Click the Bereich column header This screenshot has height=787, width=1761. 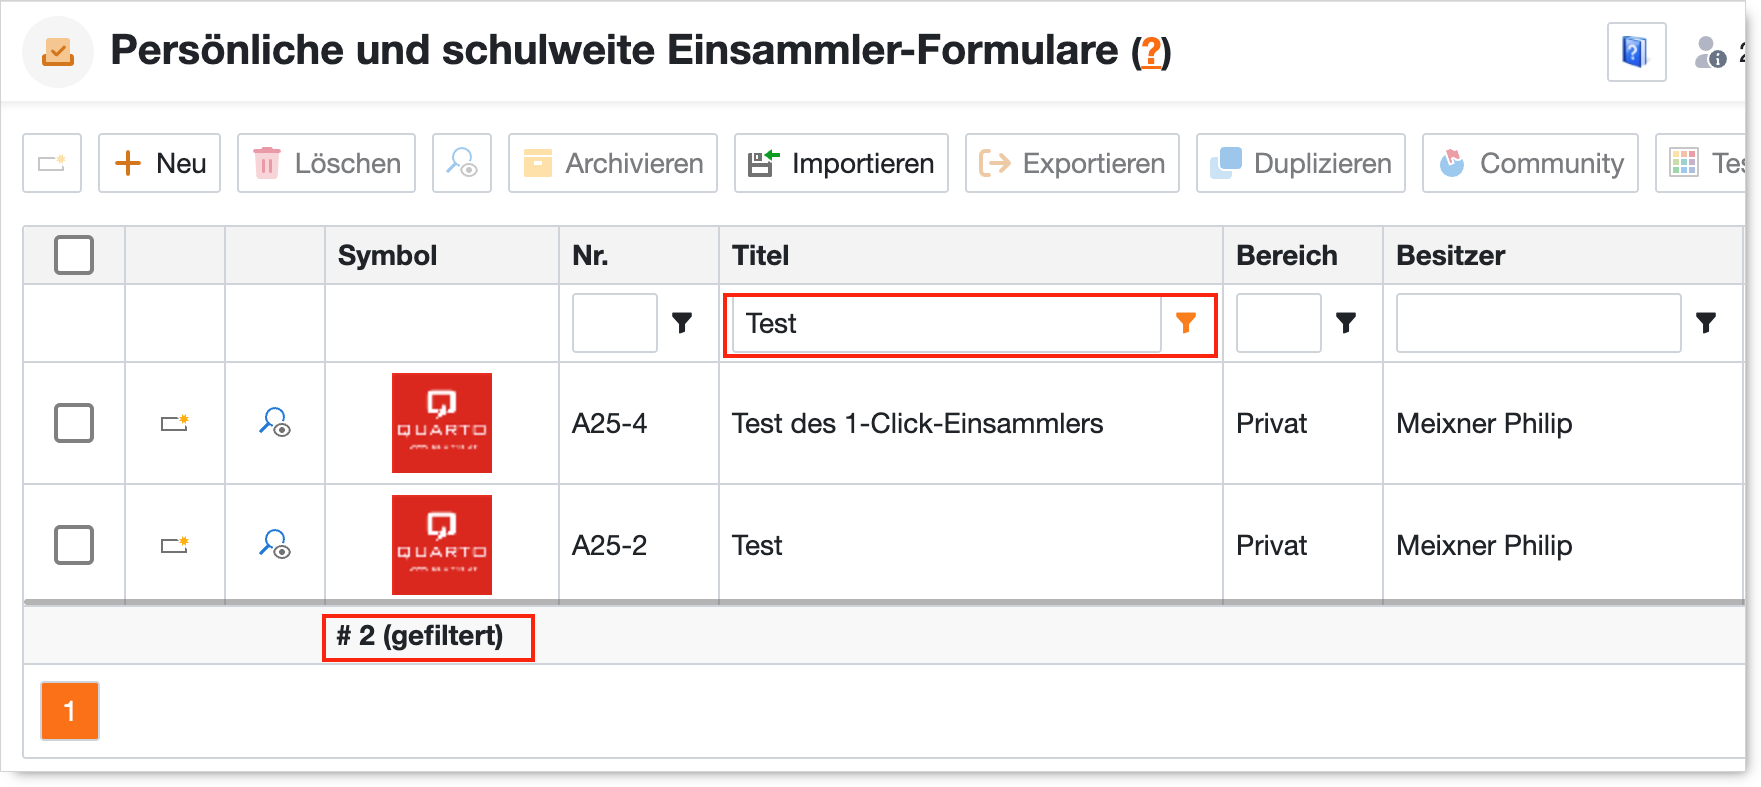1286,255
